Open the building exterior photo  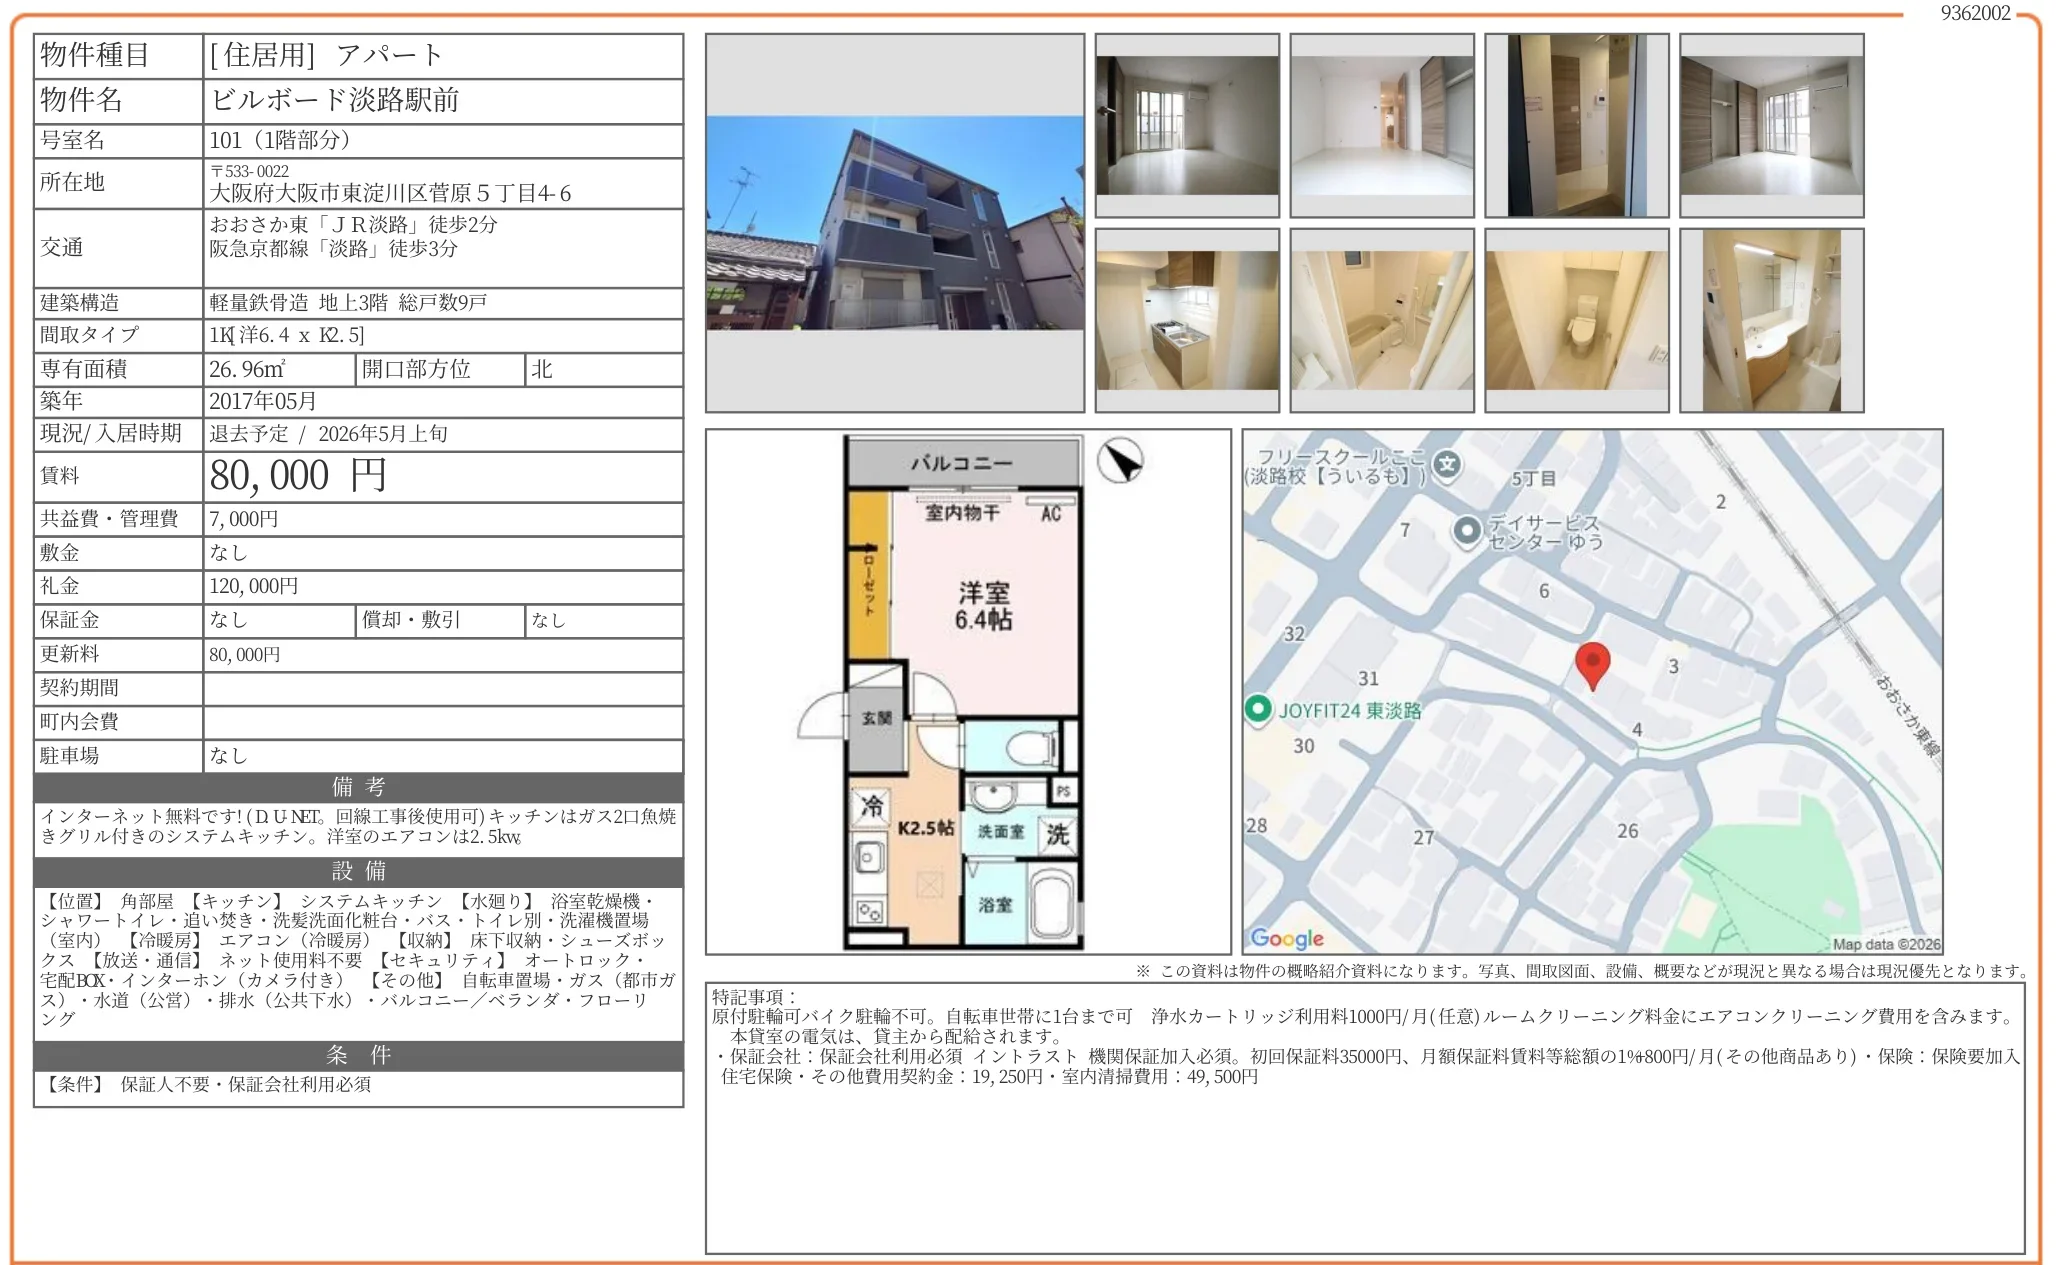[x=894, y=223]
